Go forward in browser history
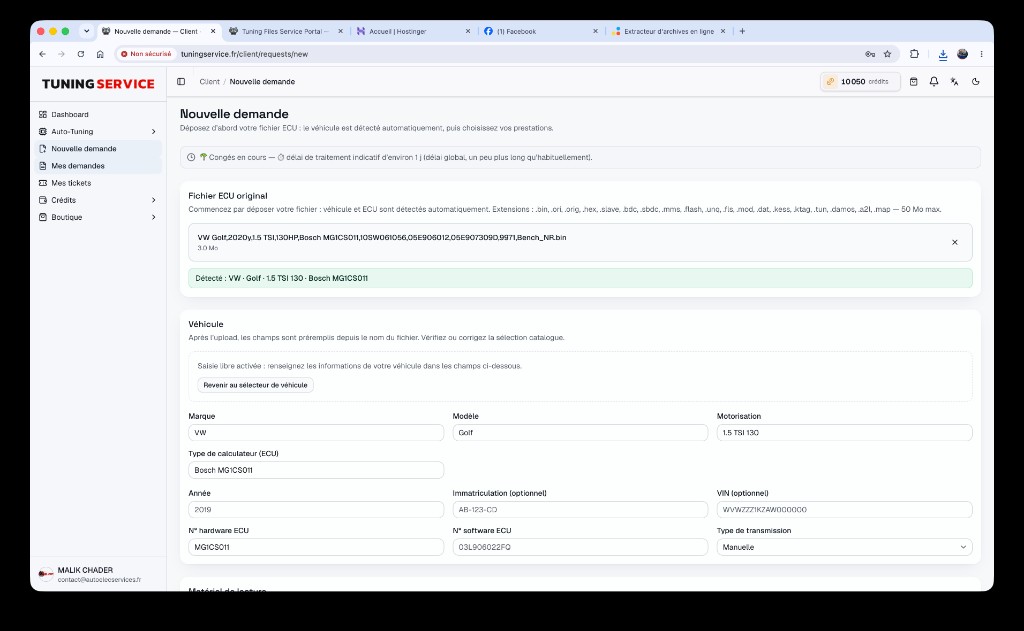1024x631 pixels. coord(61,54)
